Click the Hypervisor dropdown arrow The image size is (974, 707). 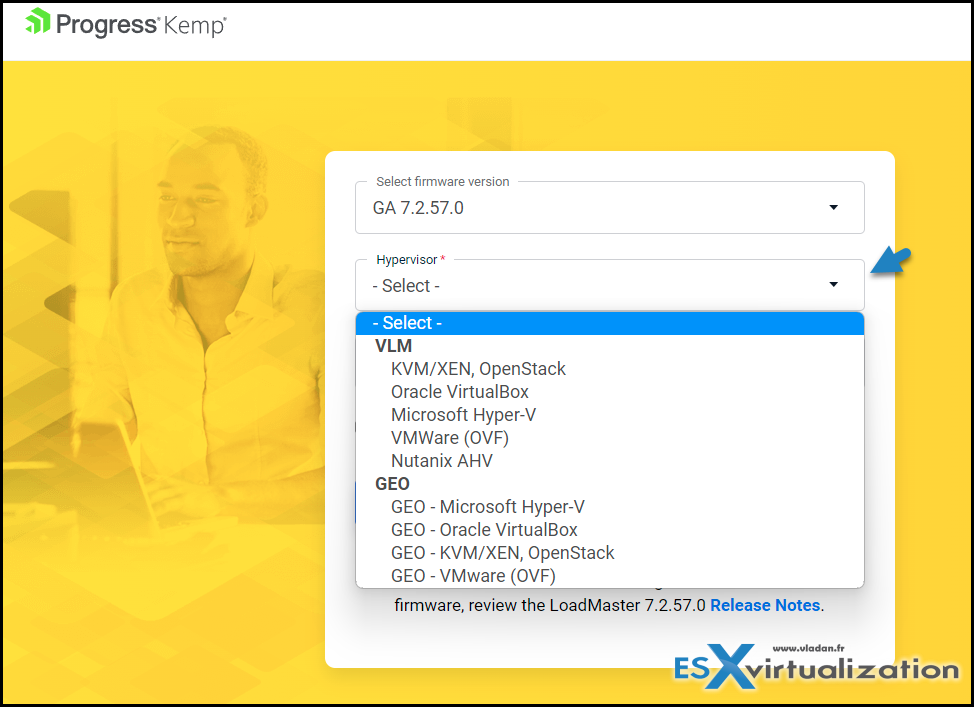(834, 285)
